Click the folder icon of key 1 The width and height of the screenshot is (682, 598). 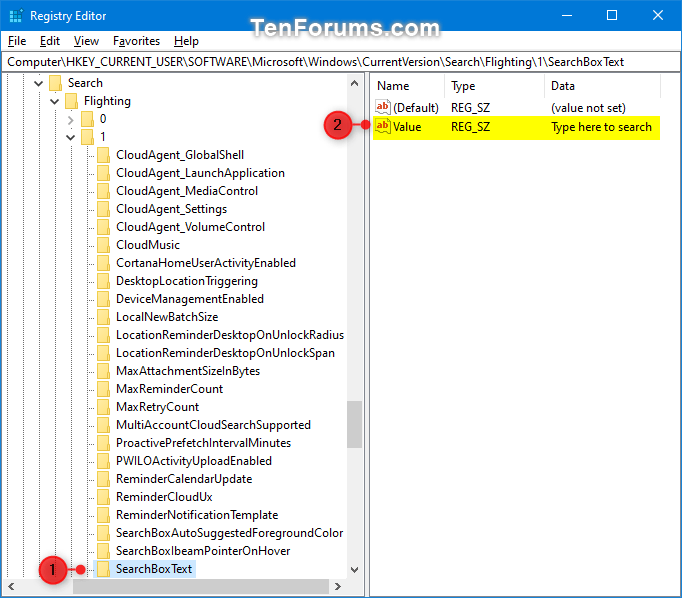point(87,137)
